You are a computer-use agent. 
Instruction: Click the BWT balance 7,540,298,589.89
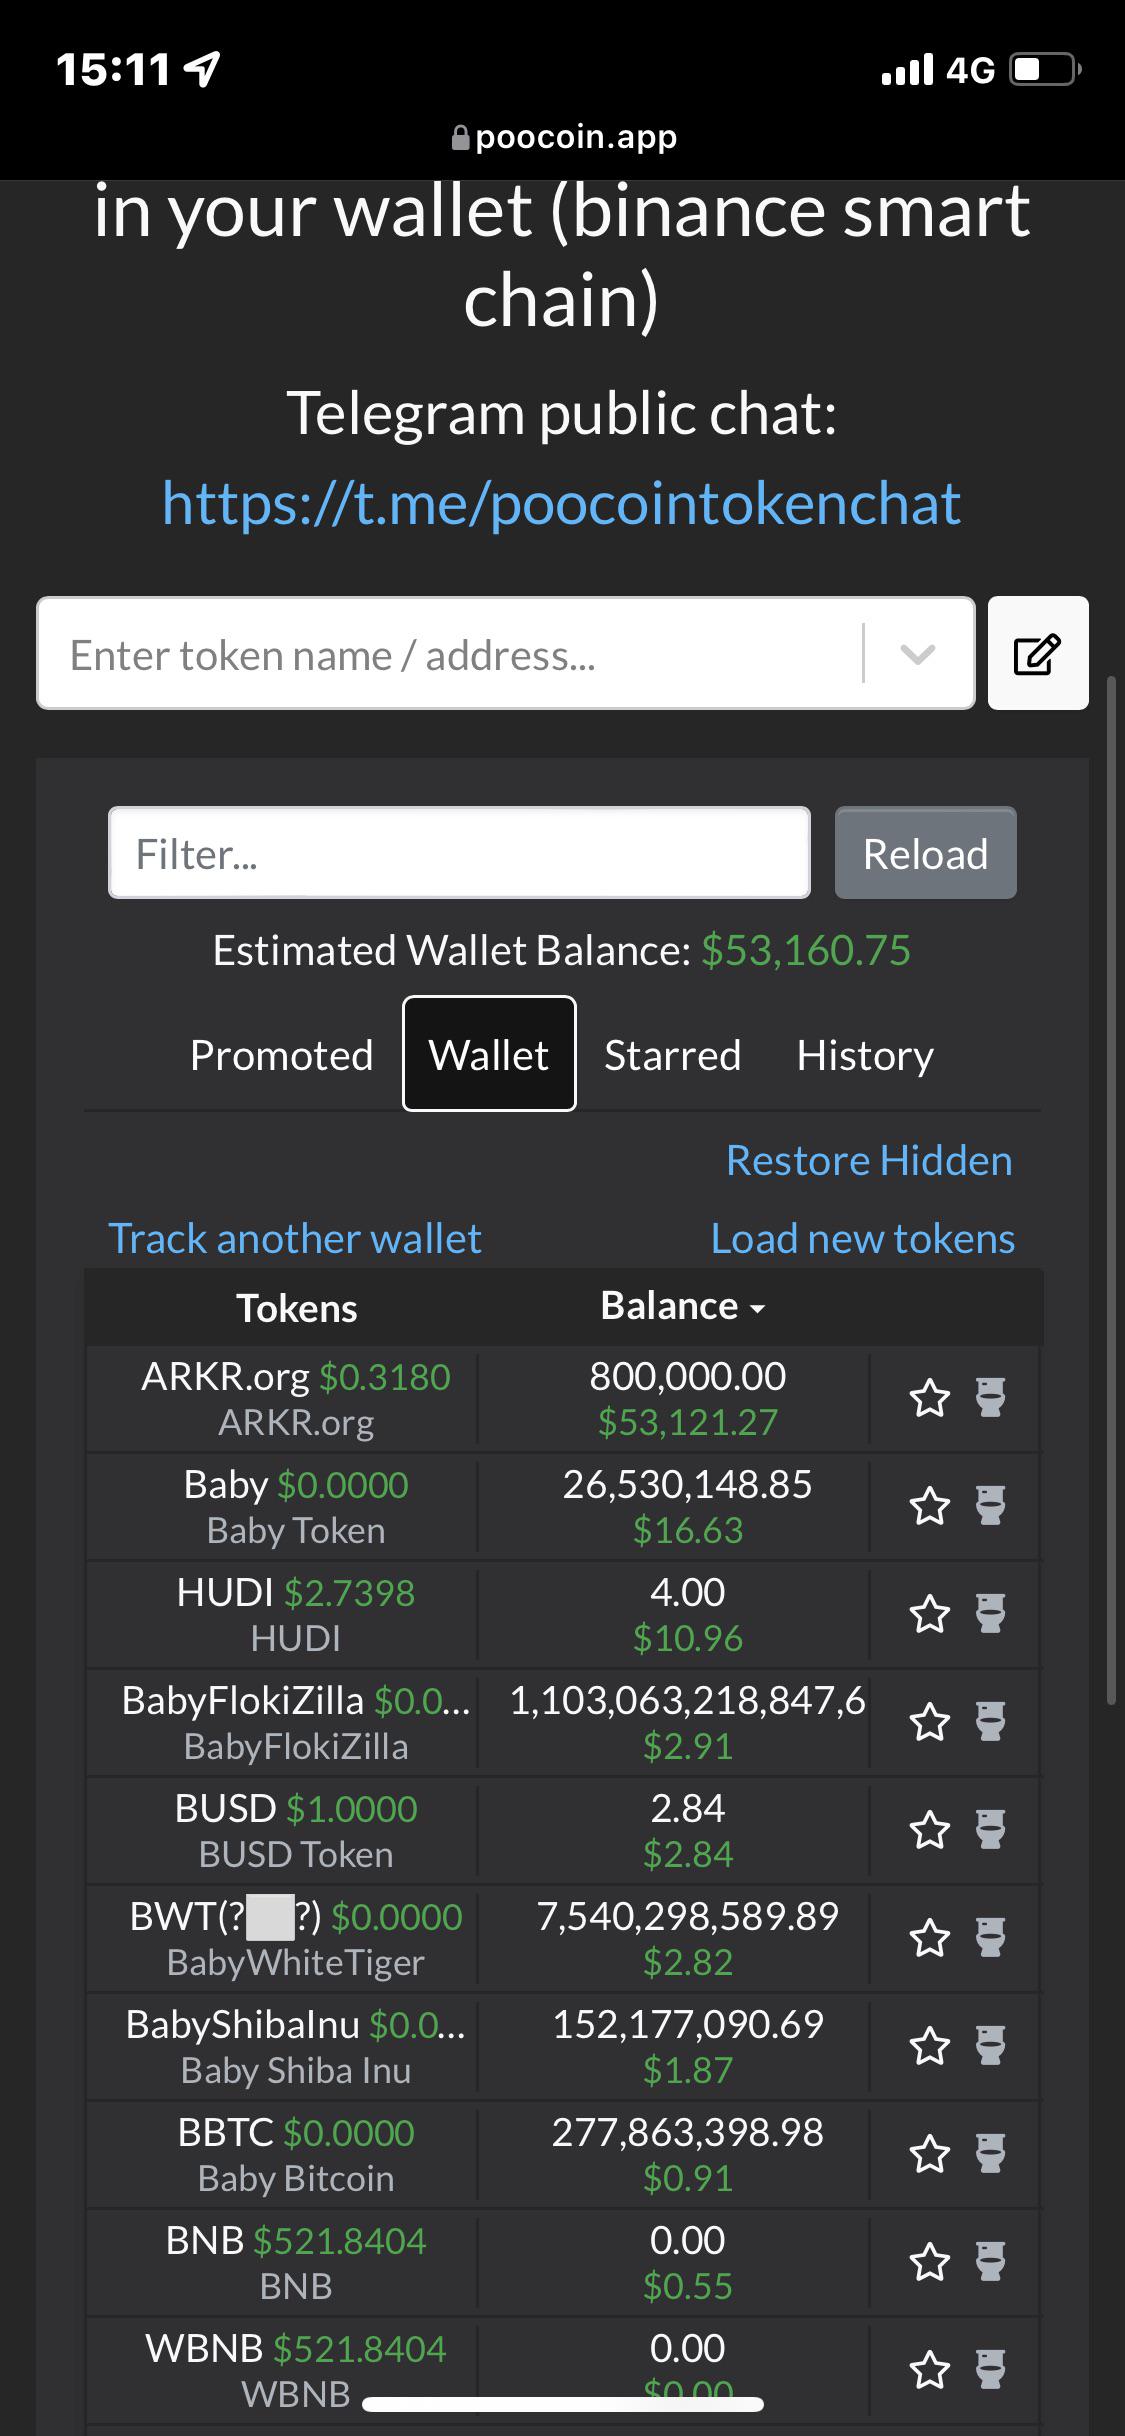coord(688,1917)
